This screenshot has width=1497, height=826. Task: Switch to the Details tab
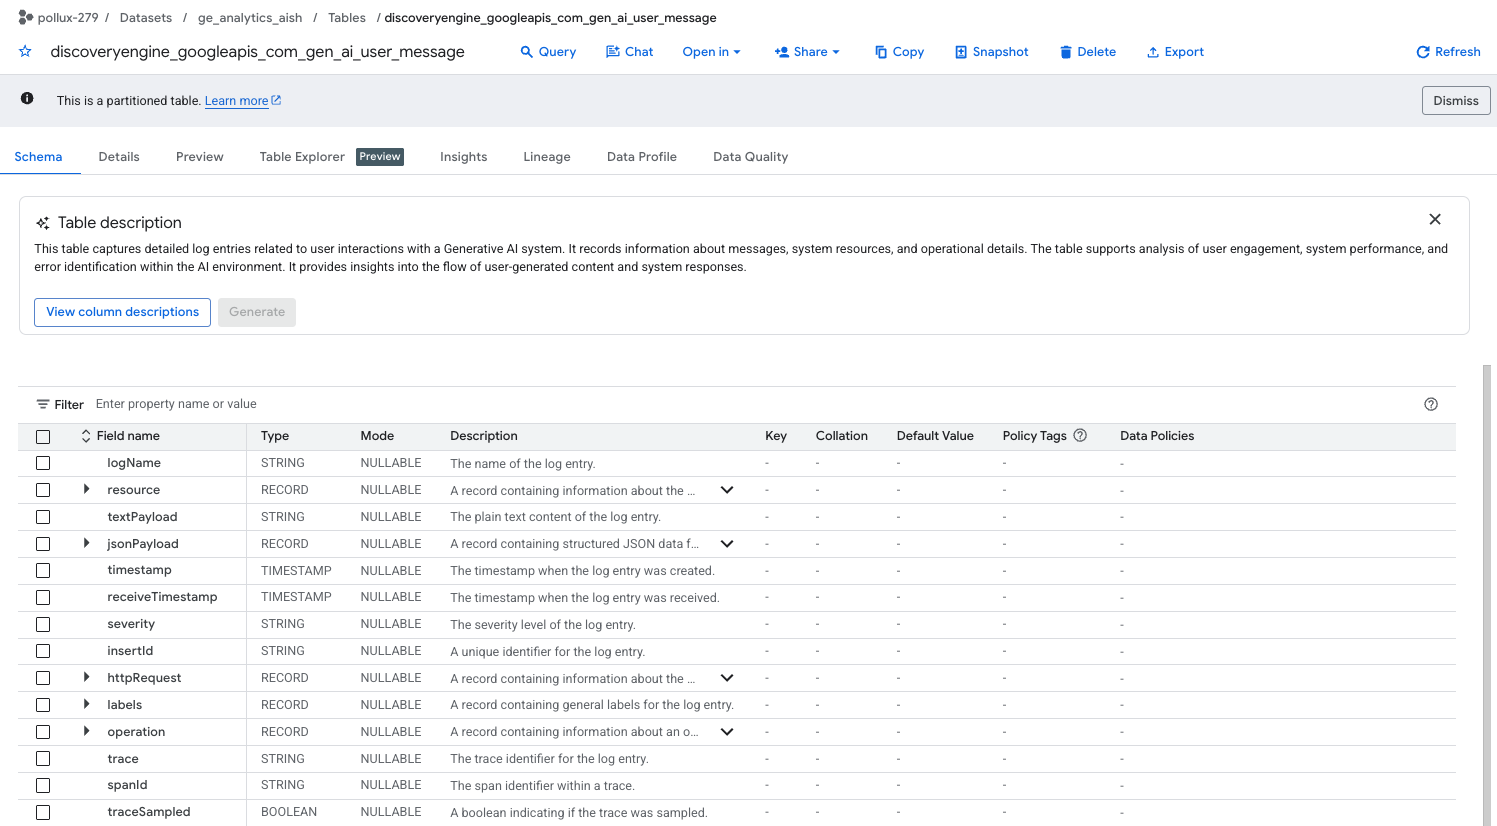tap(119, 157)
